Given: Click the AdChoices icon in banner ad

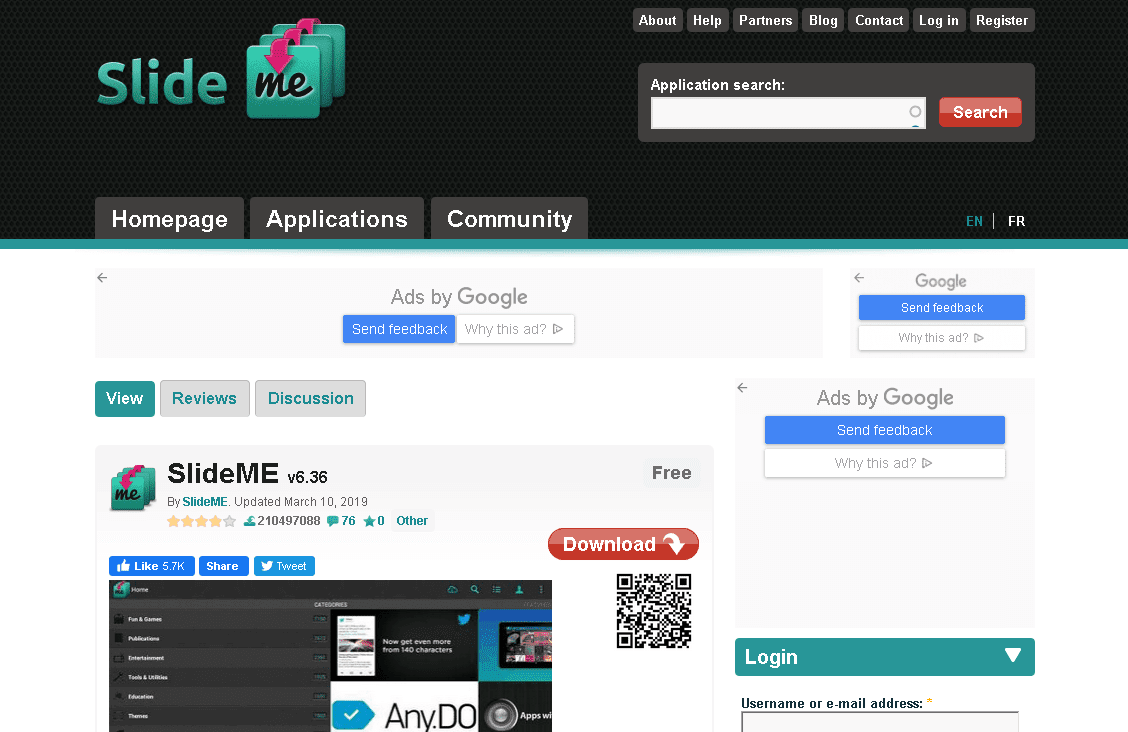Looking at the screenshot, I should pos(558,329).
